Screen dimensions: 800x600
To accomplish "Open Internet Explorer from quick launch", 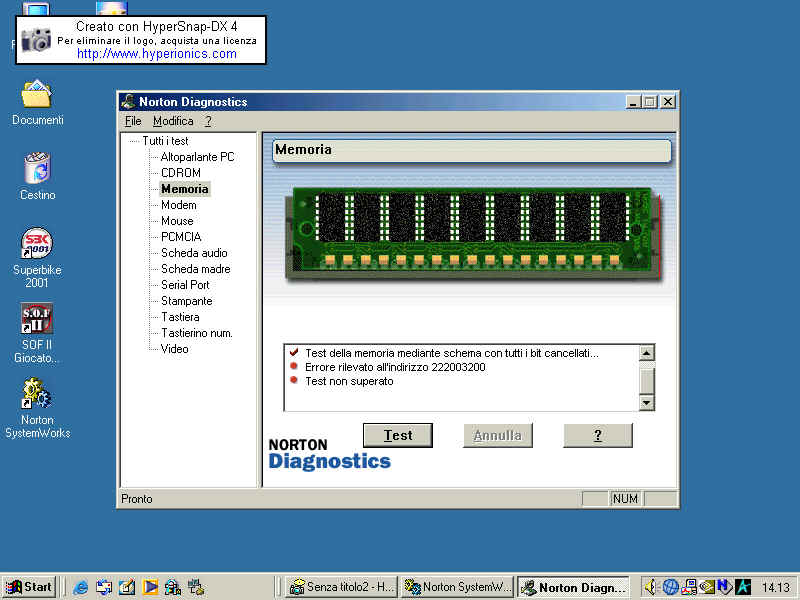I will coord(81,587).
